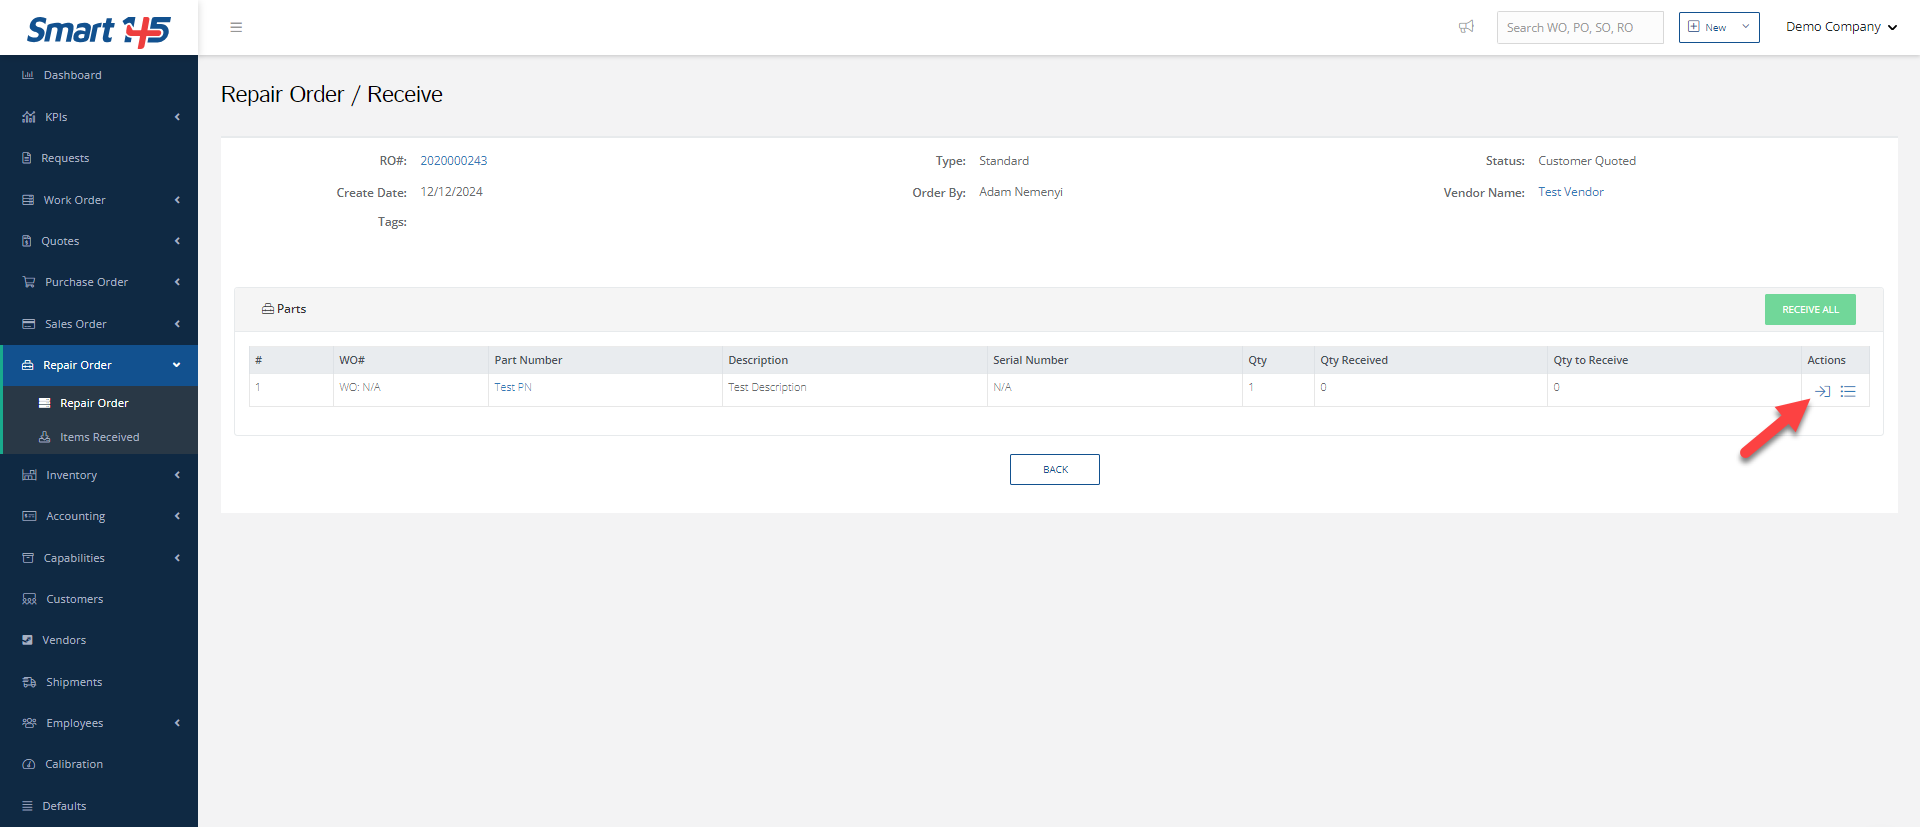The image size is (1920, 827).
Task: Click the Dashboard sidebar icon
Action: point(28,75)
